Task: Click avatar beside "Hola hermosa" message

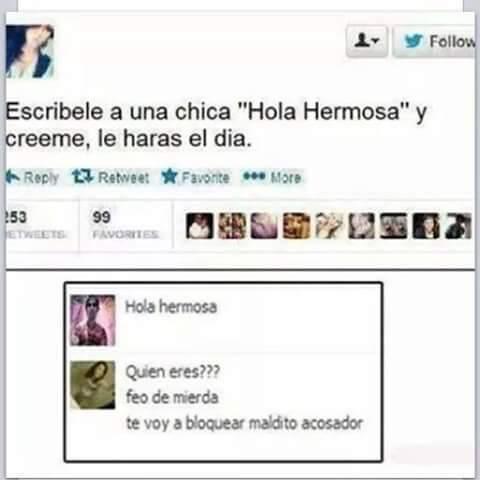Action: tap(93, 320)
